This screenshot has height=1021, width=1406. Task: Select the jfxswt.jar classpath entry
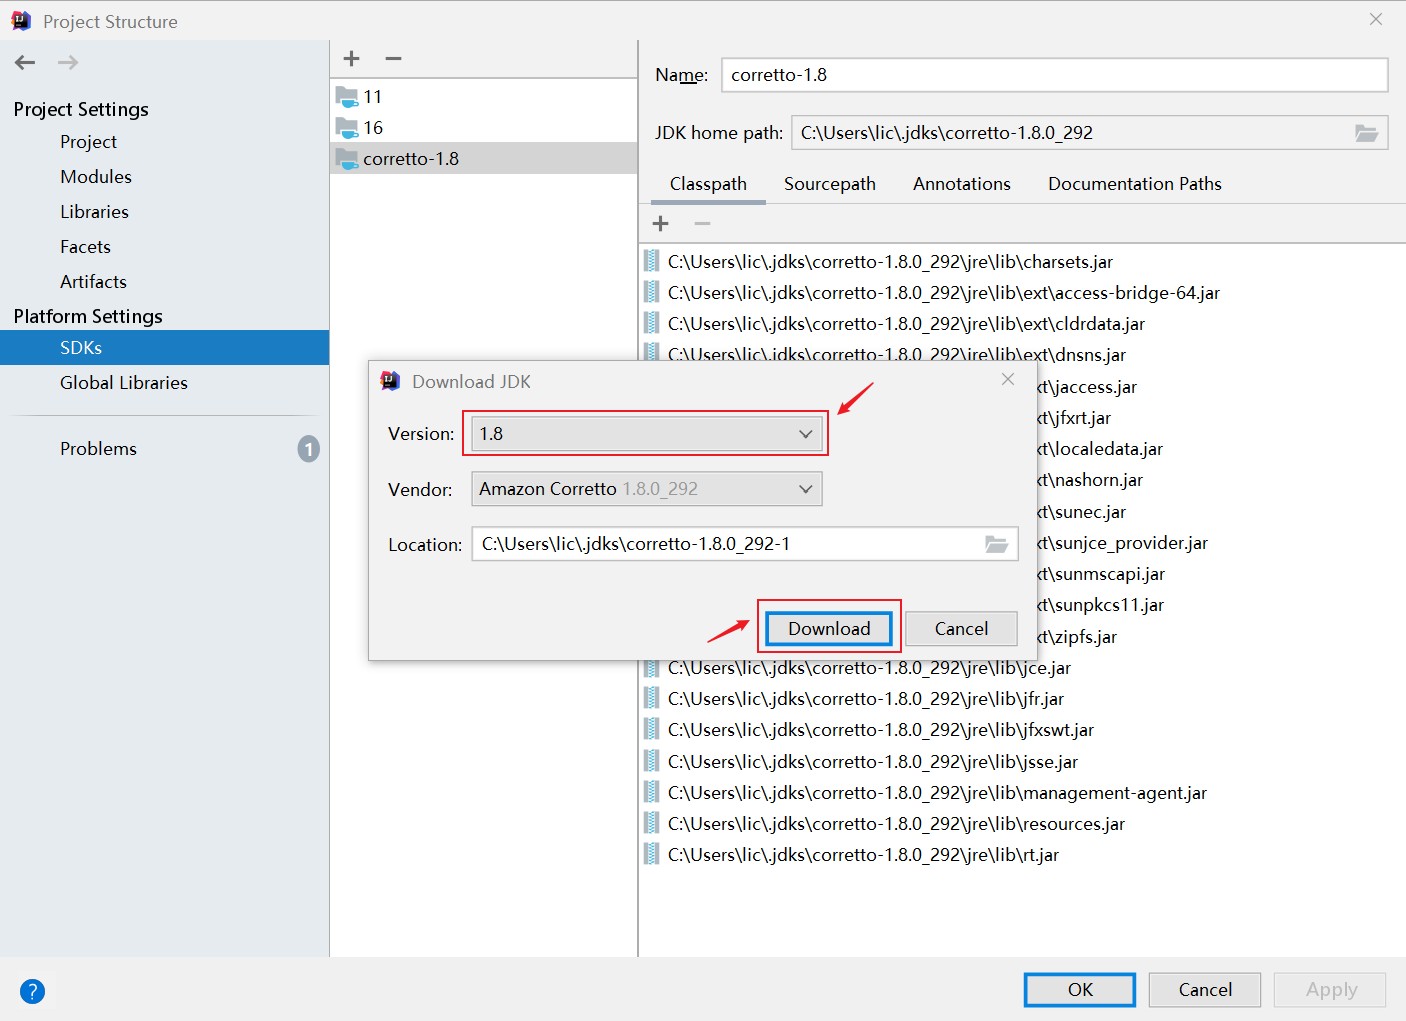click(881, 730)
